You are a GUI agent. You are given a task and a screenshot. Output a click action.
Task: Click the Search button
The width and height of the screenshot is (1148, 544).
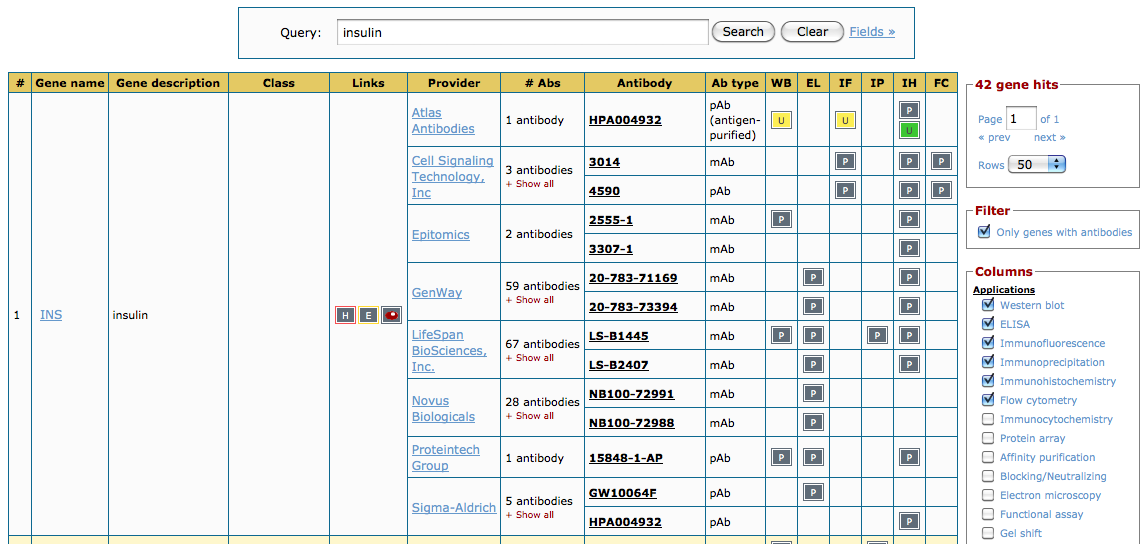click(743, 32)
